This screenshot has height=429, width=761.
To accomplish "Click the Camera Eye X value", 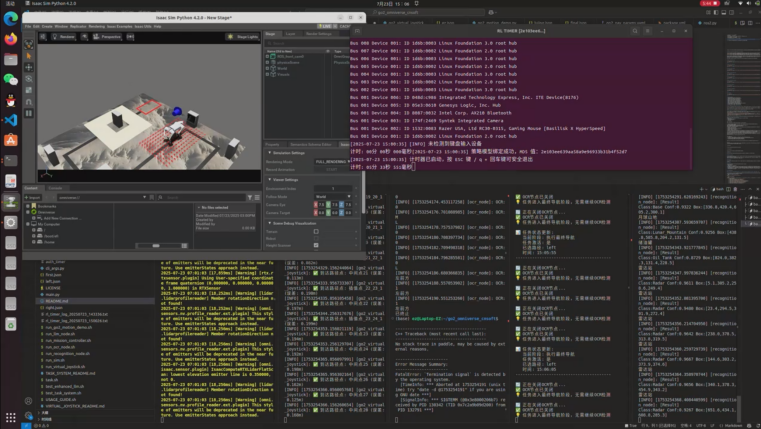I will click(x=319, y=205).
